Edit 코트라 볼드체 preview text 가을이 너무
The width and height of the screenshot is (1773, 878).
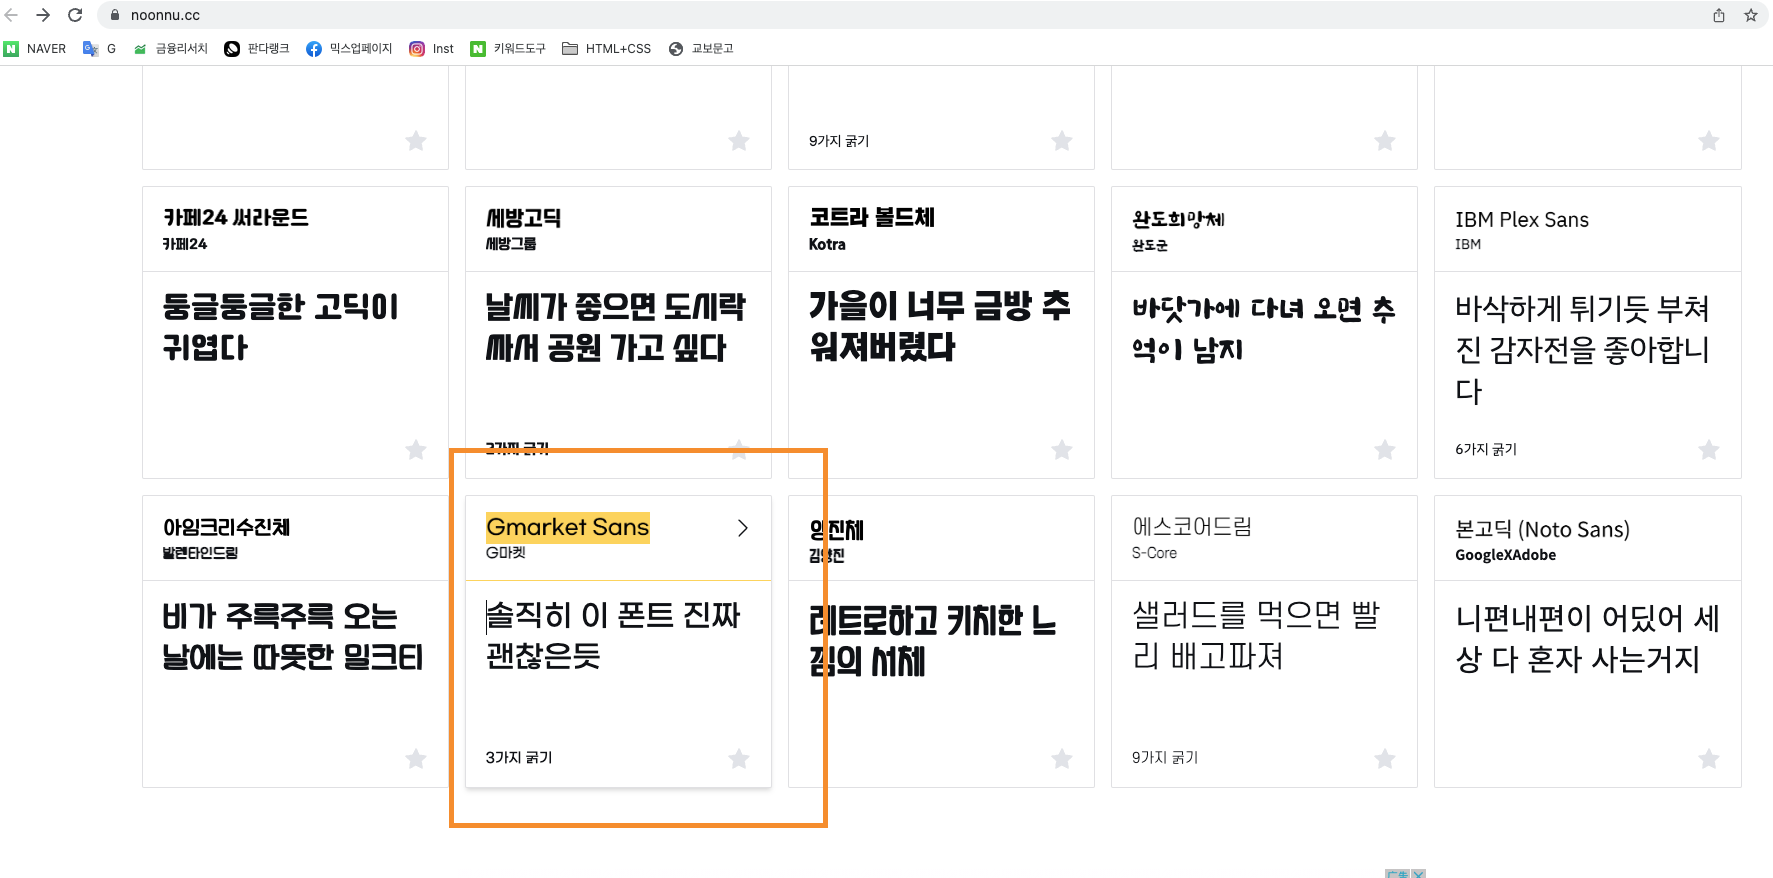(940, 326)
